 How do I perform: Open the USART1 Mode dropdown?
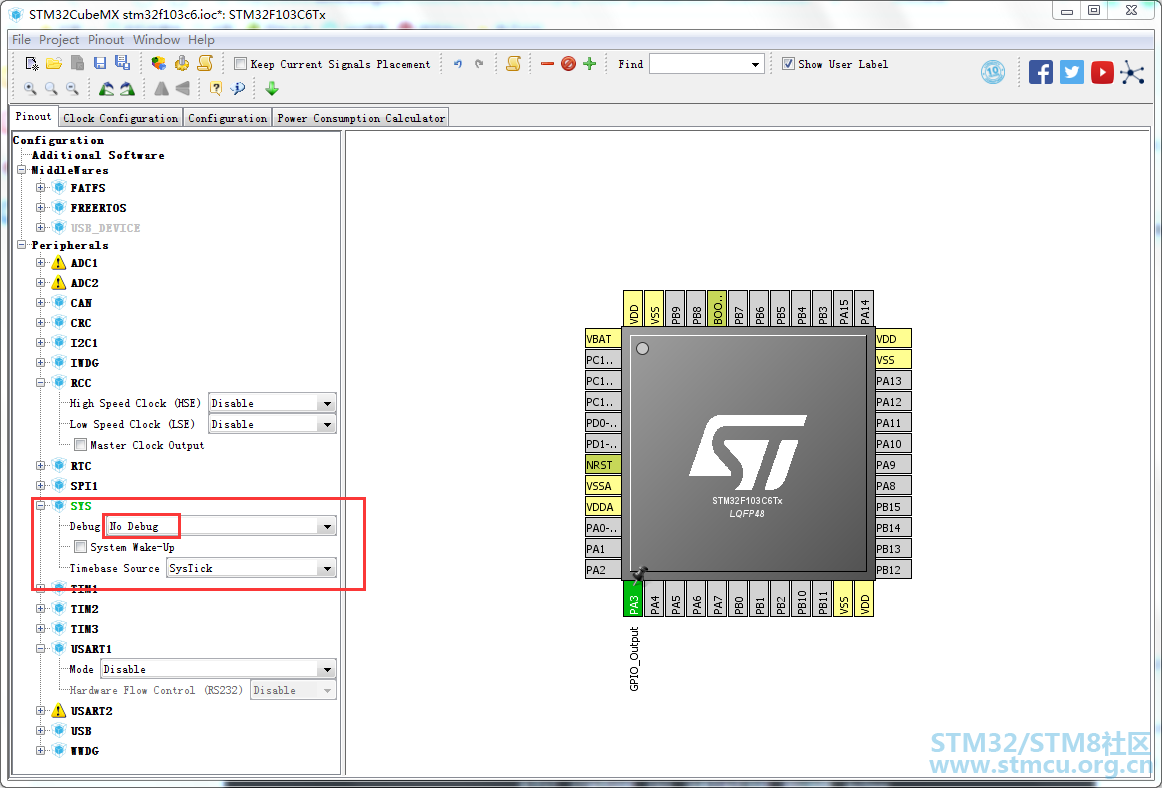click(x=327, y=669)
